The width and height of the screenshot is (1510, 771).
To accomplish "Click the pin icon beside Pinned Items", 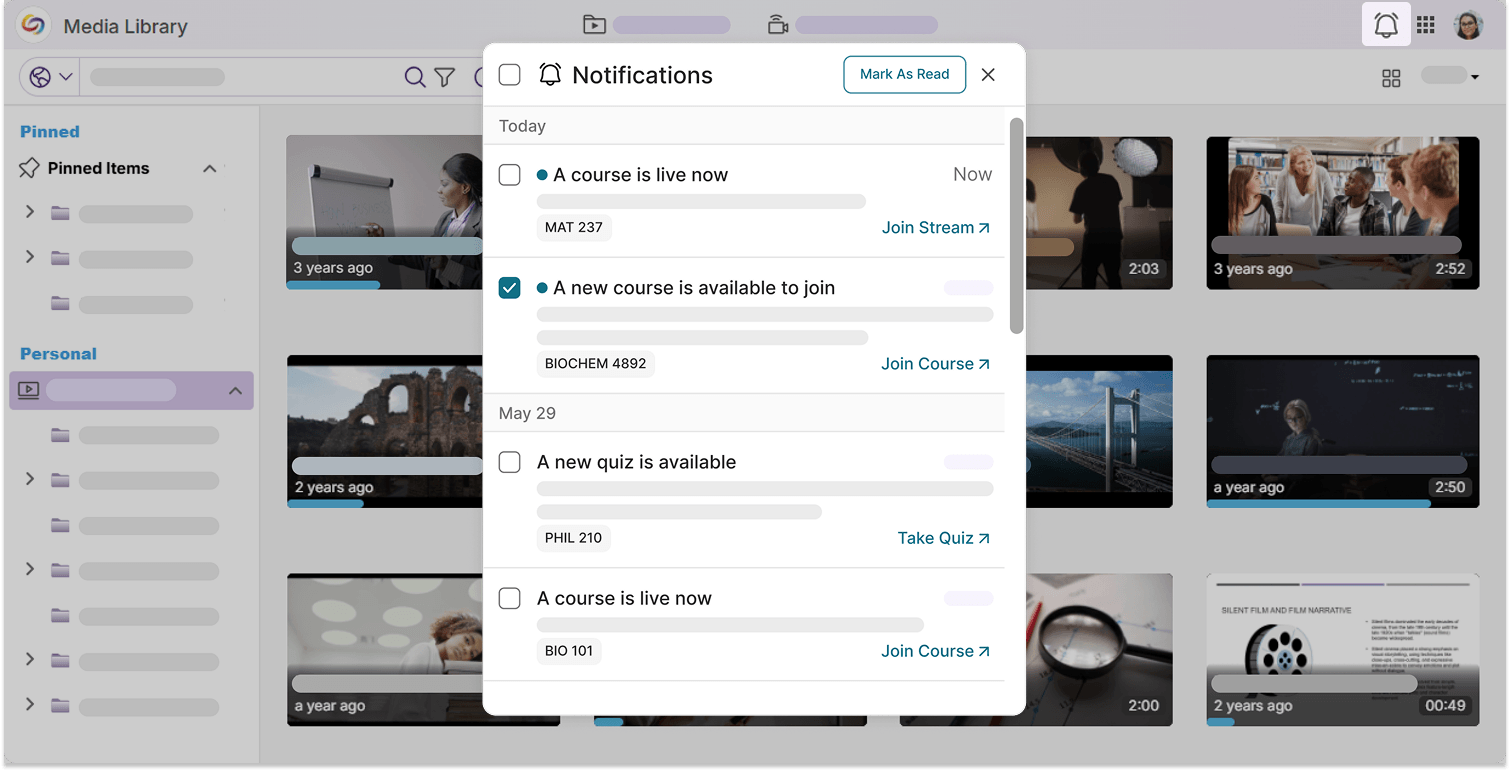I will [x=29, y=168].
